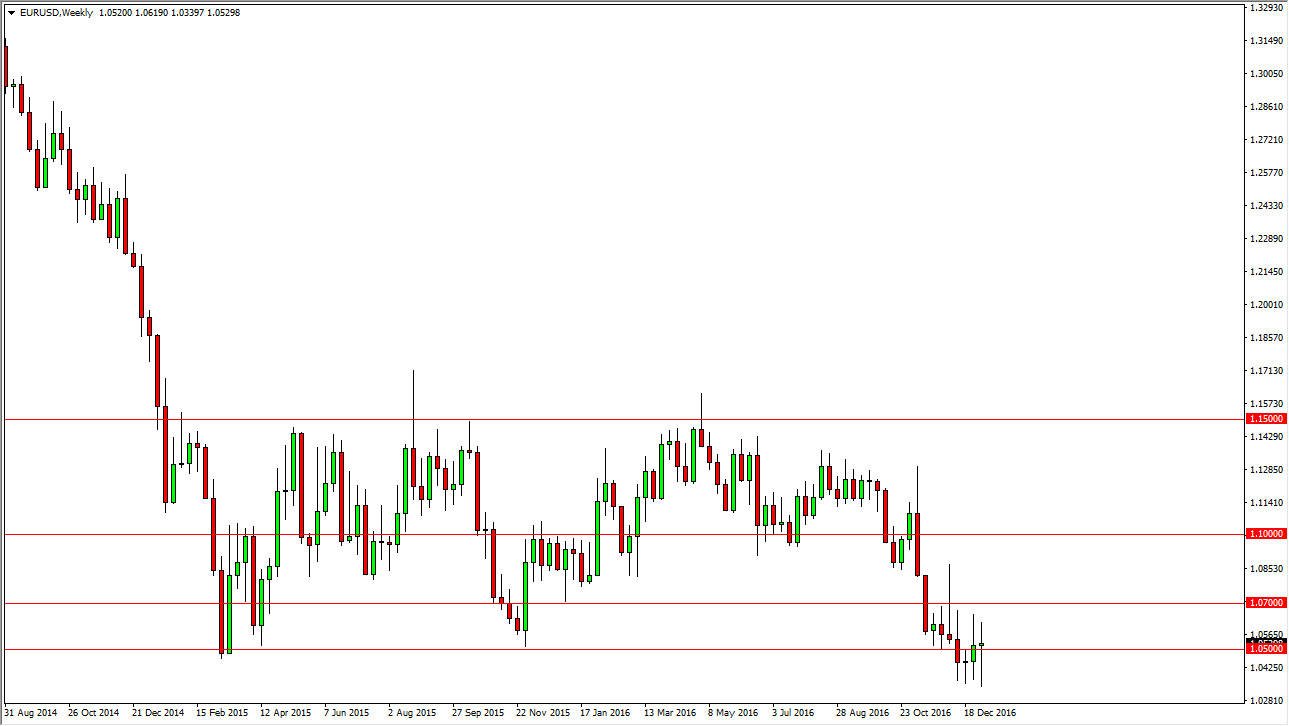The image size is (1289, 726).
Task: Click the 13 Mar 2016 date label
Action: (670, 714)
